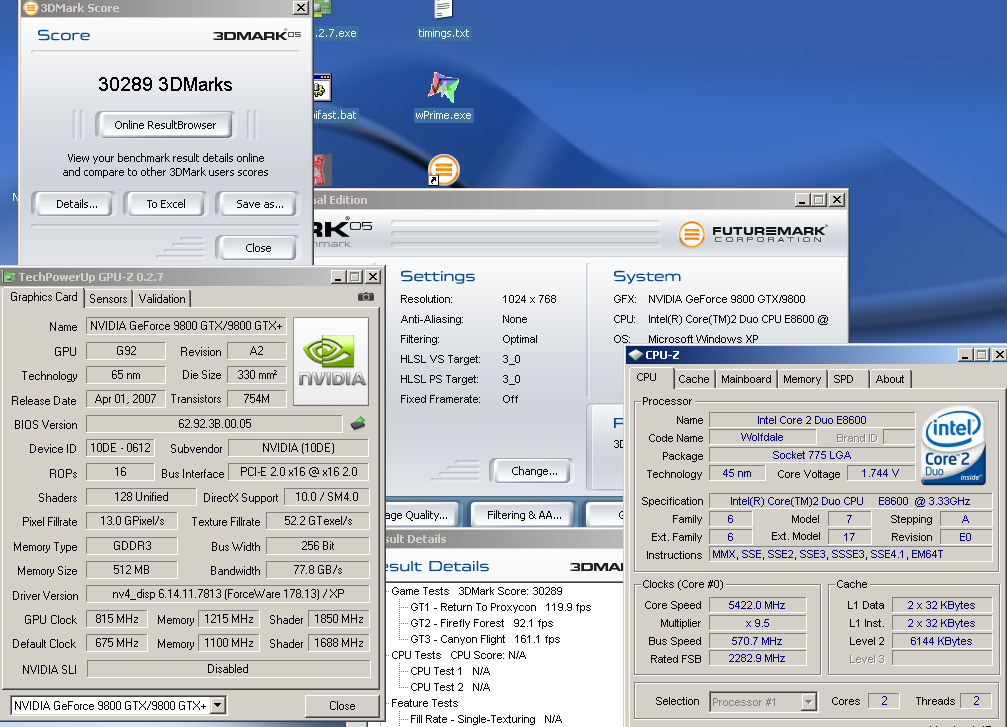The height and width of the screenshot is (727, 1007).
Task: Click the CPU-Z title bar icon
Action: tap(636, 355)
